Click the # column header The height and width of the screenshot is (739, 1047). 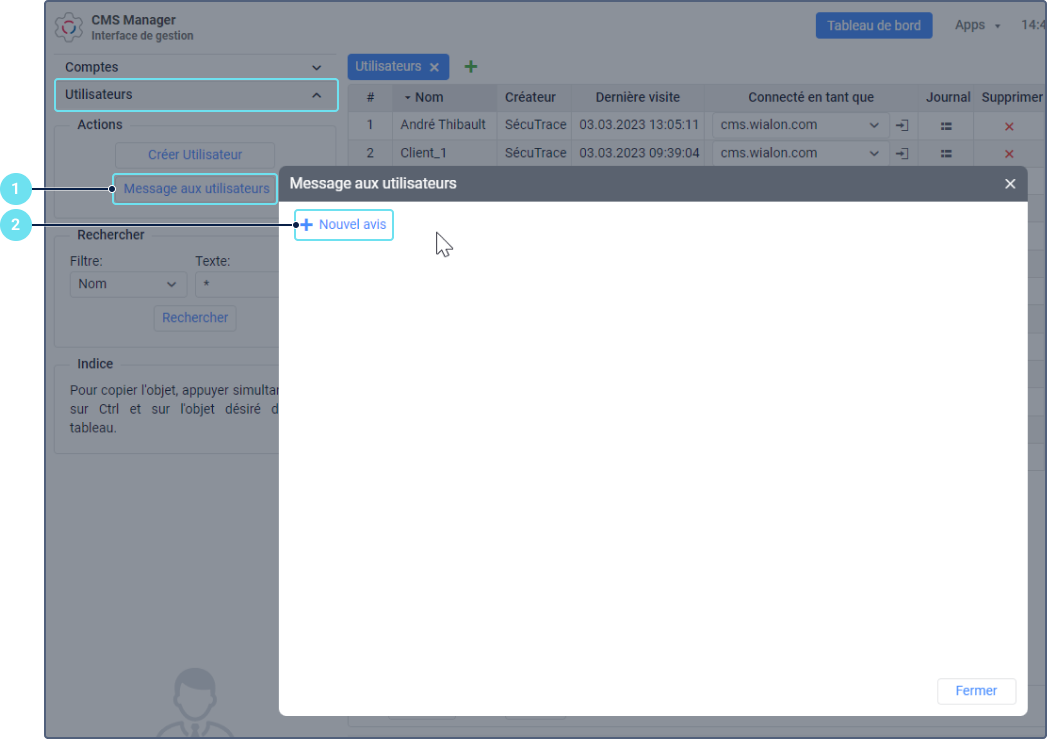pos(370,97)
